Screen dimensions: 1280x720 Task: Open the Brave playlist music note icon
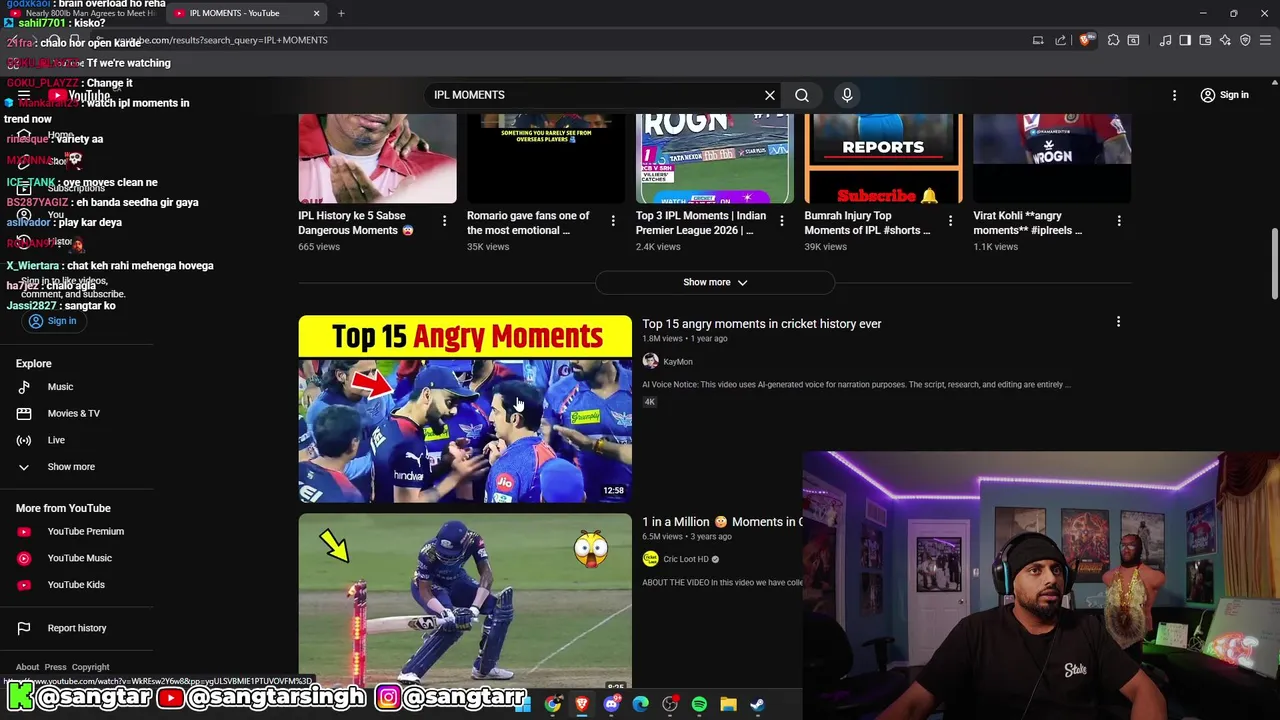click(x=1165, y=40)
